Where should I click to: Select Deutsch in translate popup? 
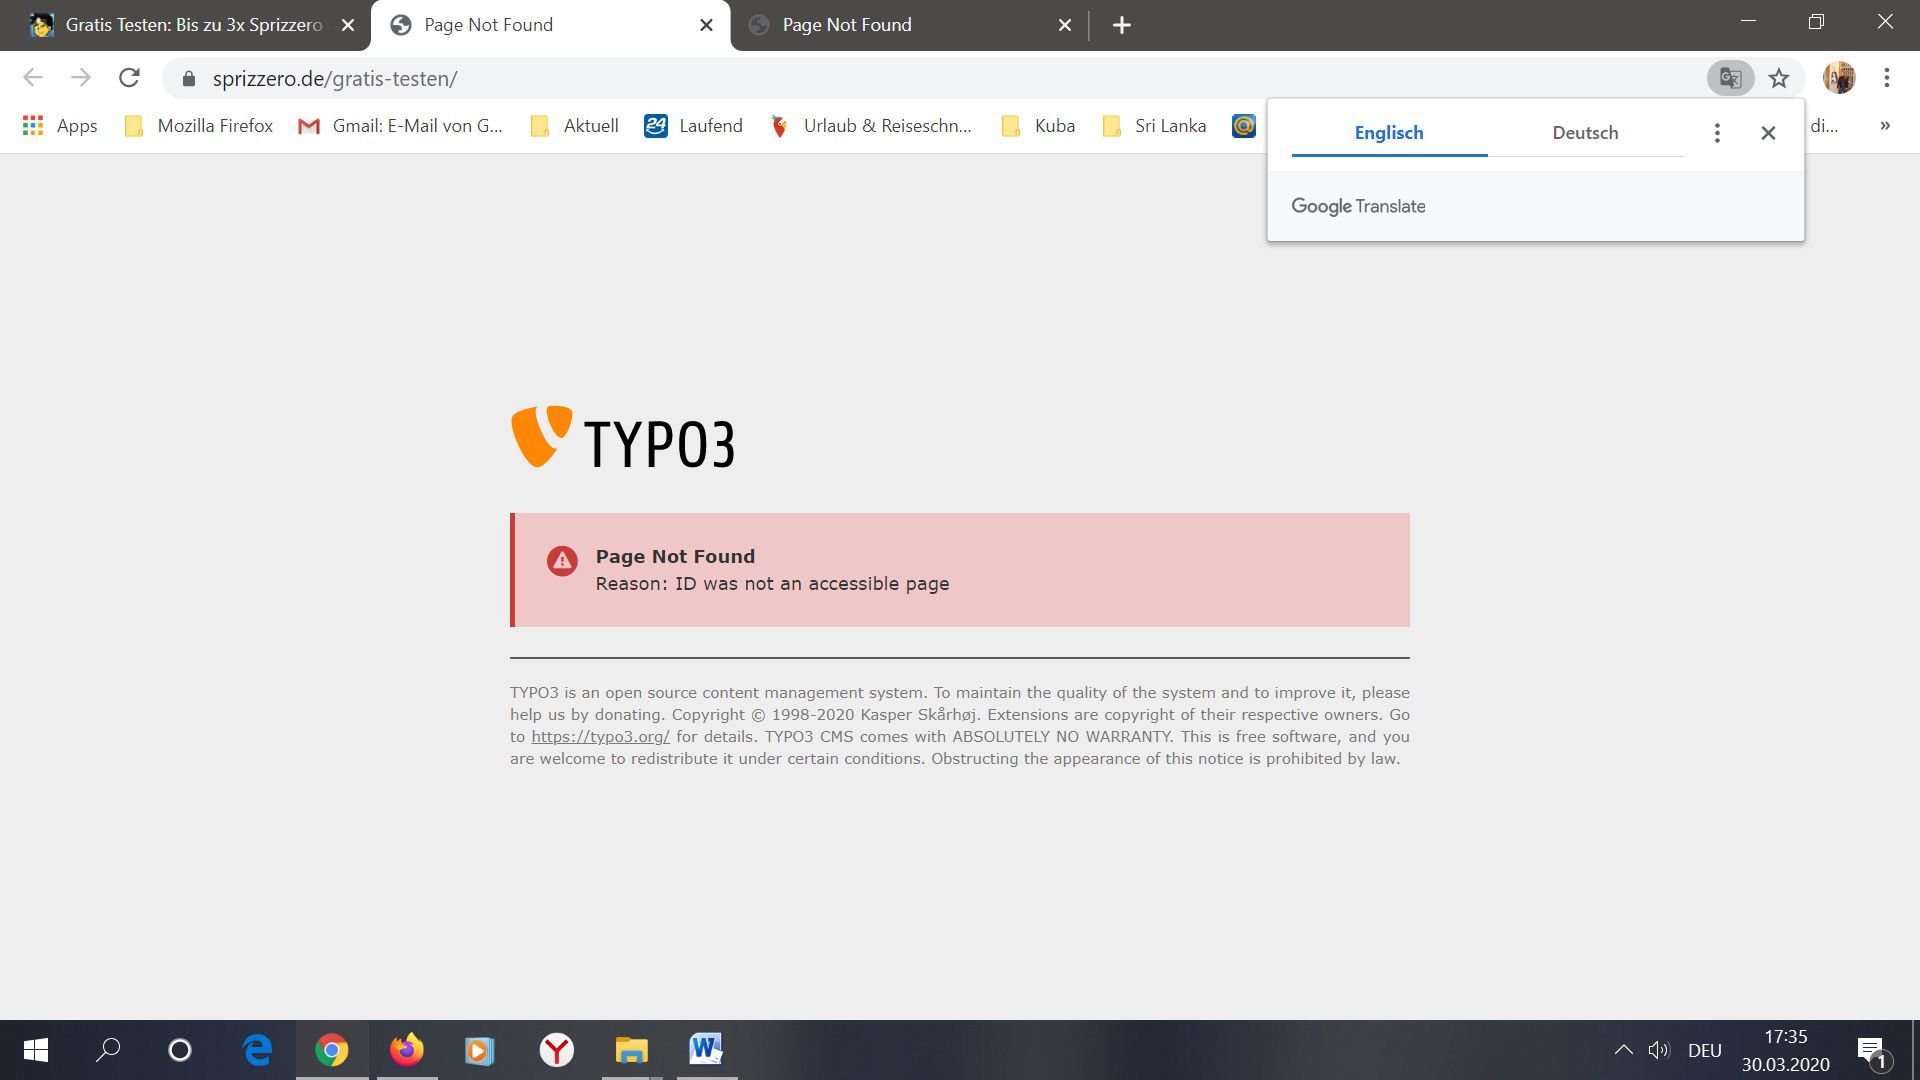pyautogui.click(x=1585, y=133)
